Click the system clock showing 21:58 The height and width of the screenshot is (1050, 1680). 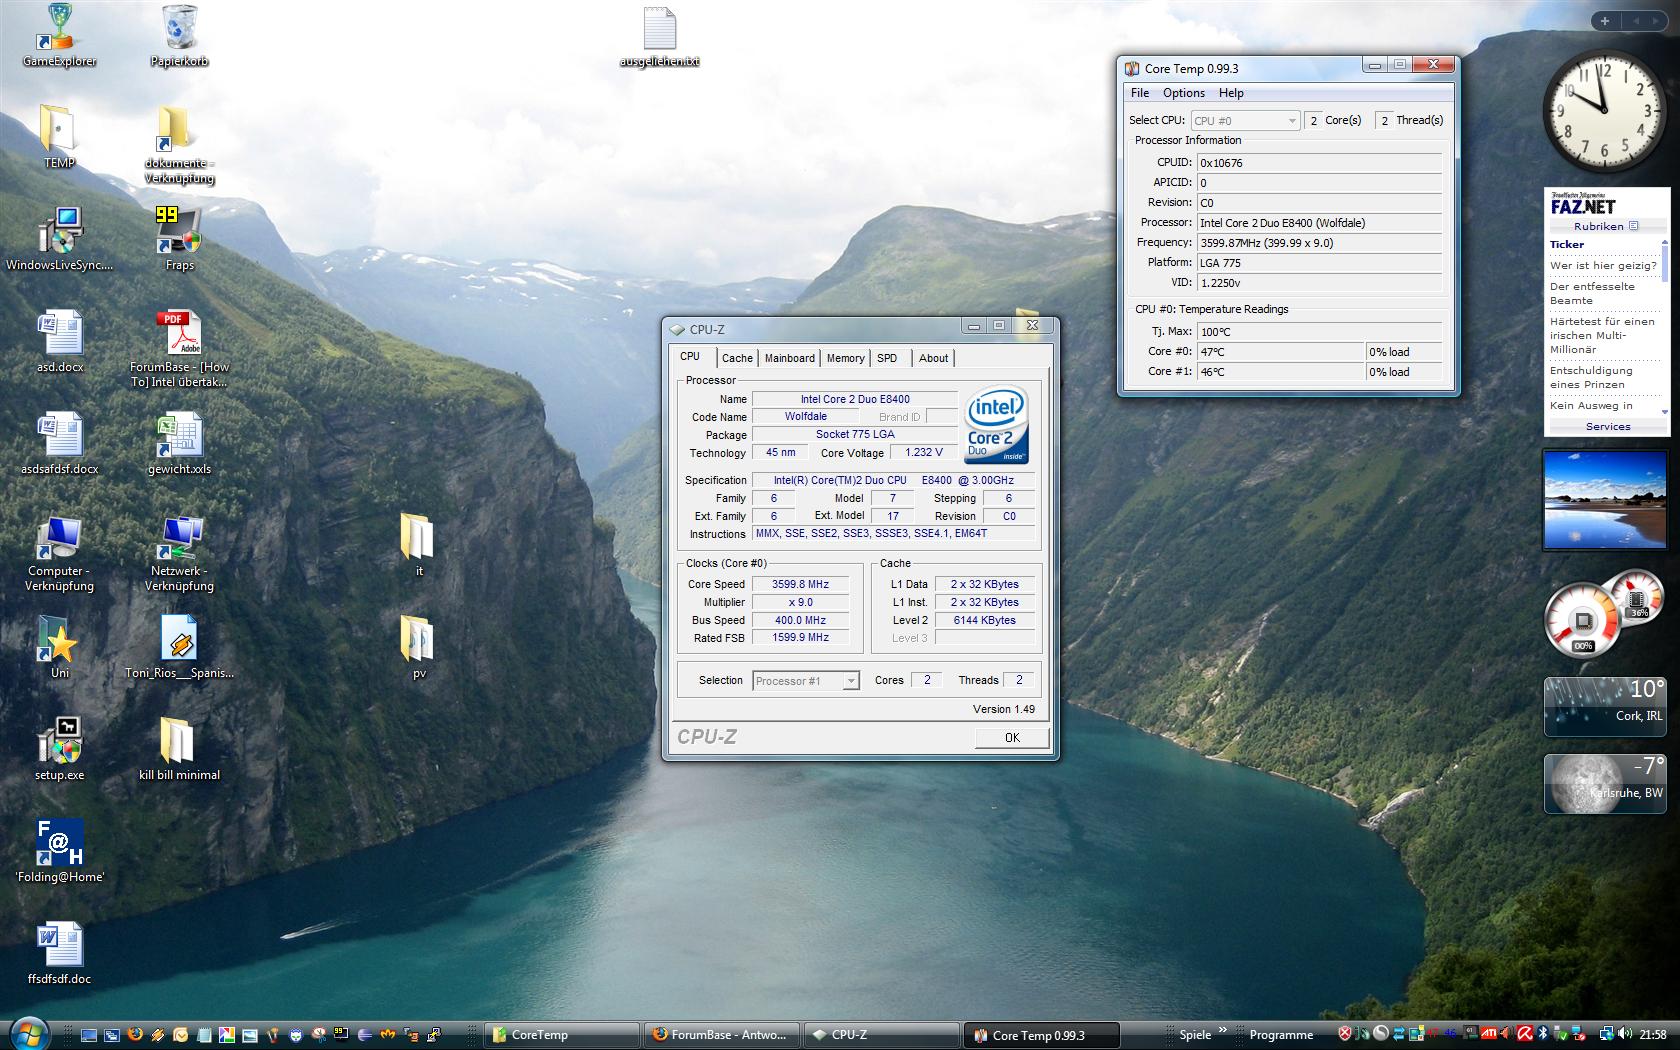(1653, 1034)
